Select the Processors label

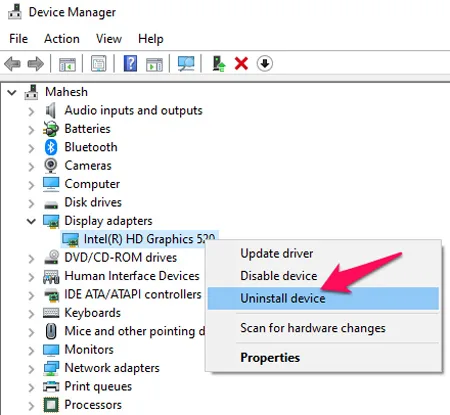click(93, 405)
